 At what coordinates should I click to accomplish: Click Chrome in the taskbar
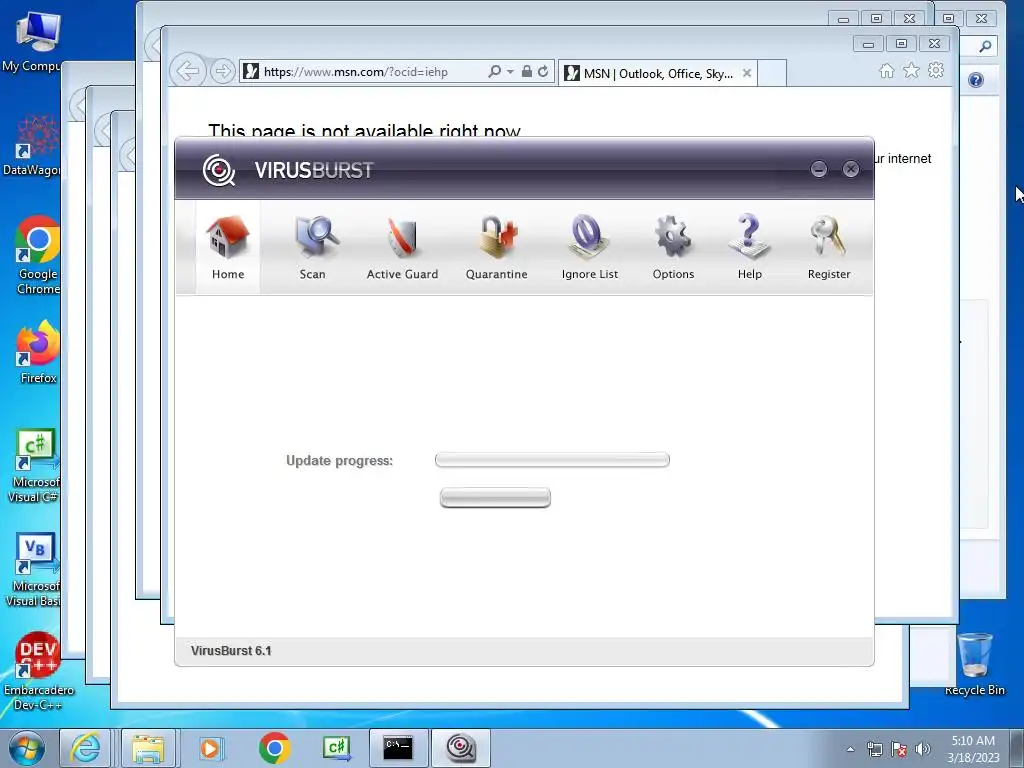pos(274,748)
